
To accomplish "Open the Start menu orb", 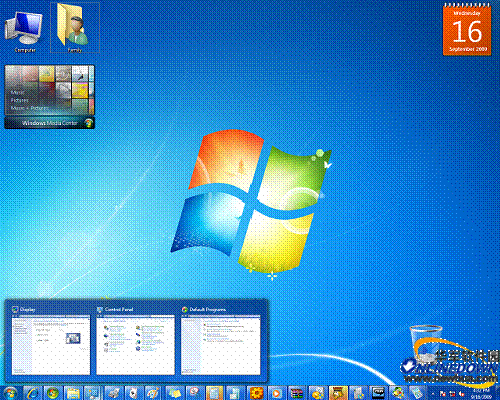I will [11, 393].
